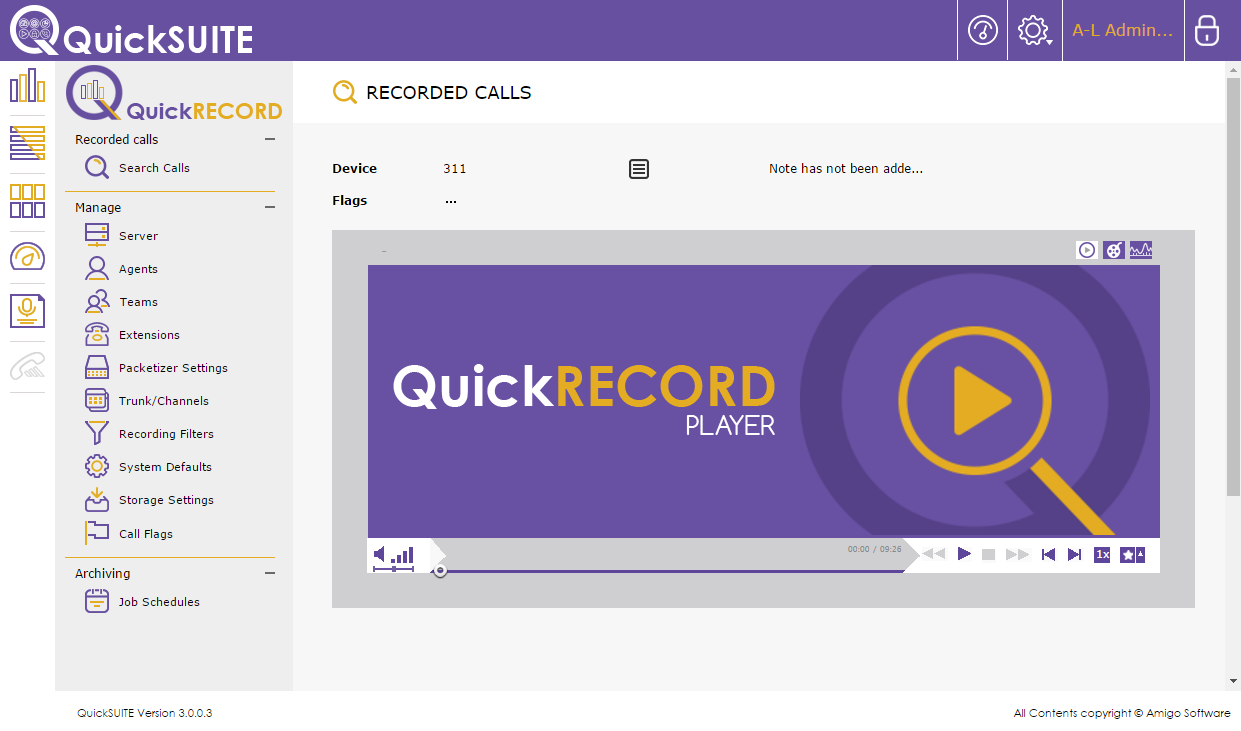Click the Job Schedules calendar icon
Screen dimensions: 1241x731
click(x=97, y=601)
